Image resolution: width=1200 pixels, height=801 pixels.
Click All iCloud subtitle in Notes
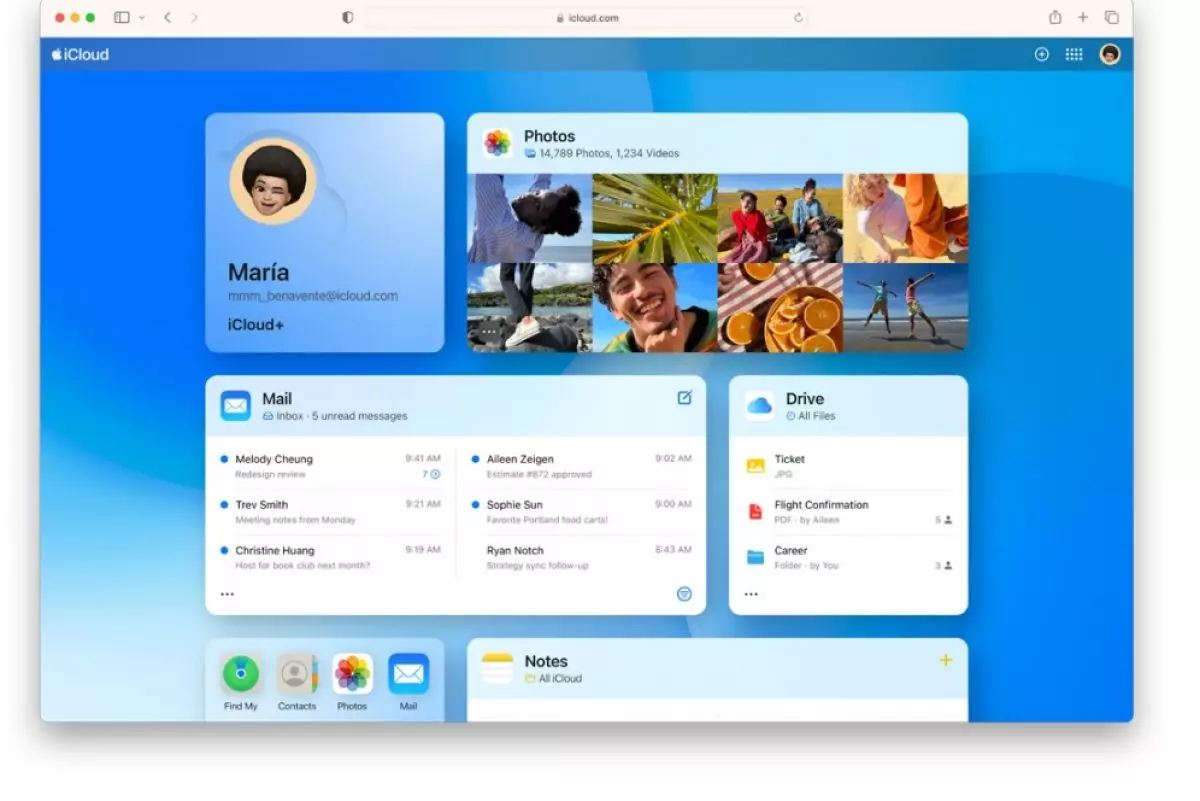[x=553, y=679]
